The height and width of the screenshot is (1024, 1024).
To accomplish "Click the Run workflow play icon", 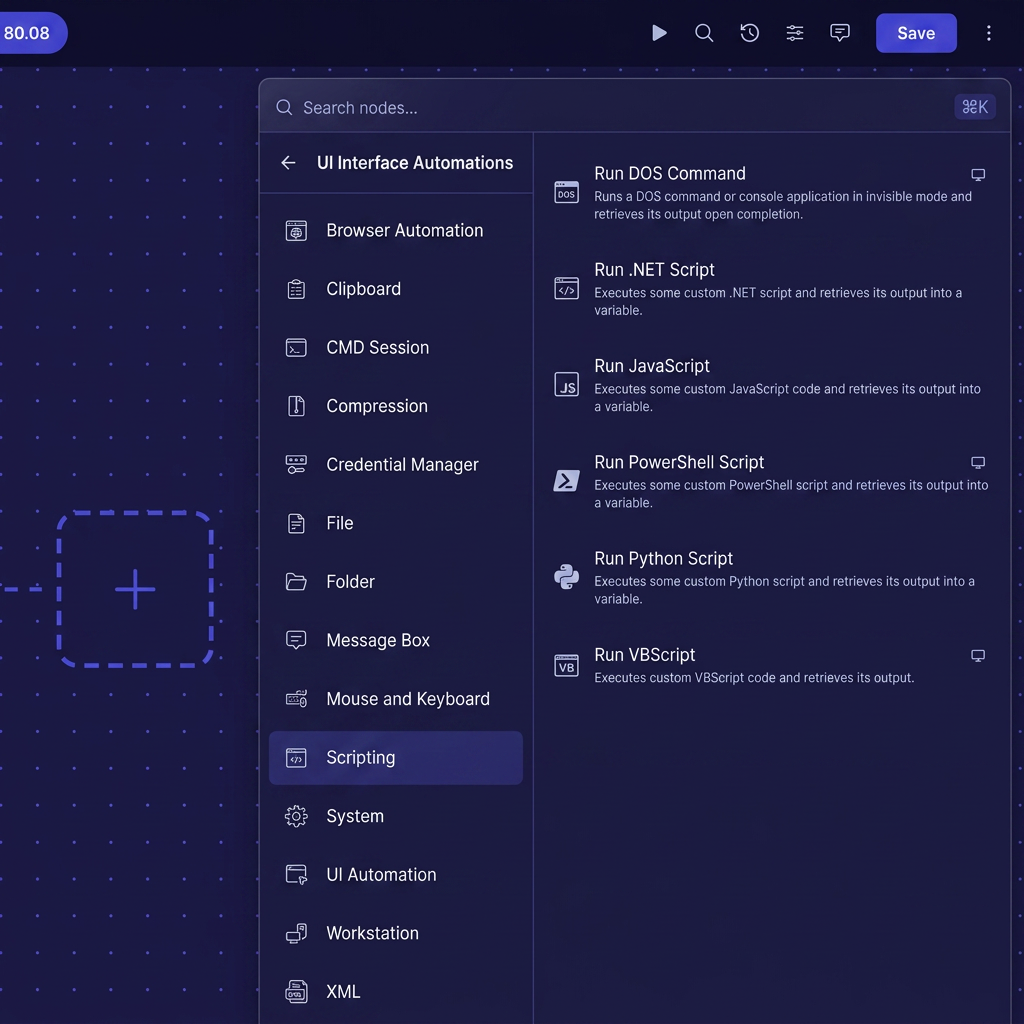I will pyautogui.click(x=659, y=33).
